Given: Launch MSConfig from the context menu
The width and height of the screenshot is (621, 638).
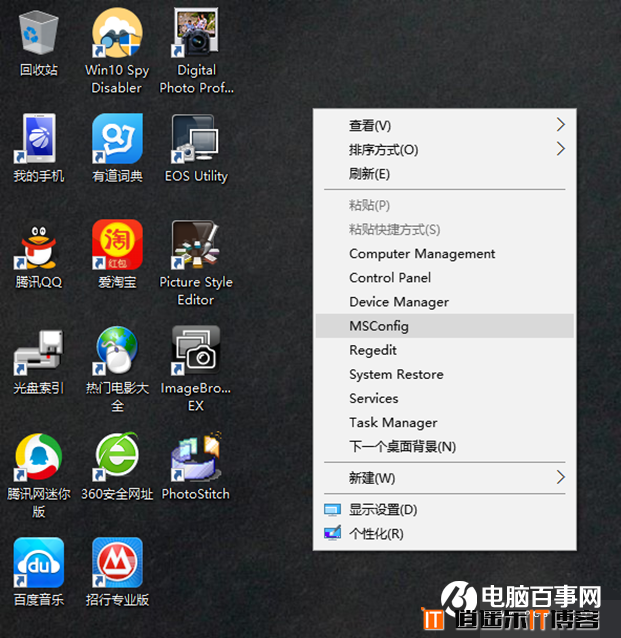Looking at the screenshot, I should tap(444, 326).
